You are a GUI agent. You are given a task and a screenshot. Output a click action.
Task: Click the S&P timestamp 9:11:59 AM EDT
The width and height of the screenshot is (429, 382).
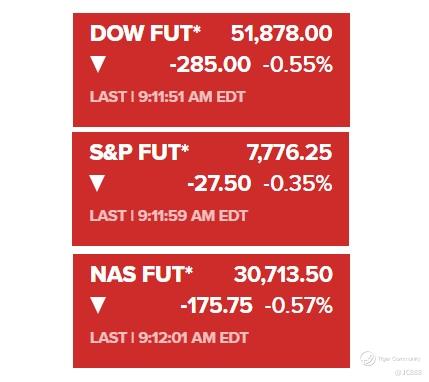point(193,216)
